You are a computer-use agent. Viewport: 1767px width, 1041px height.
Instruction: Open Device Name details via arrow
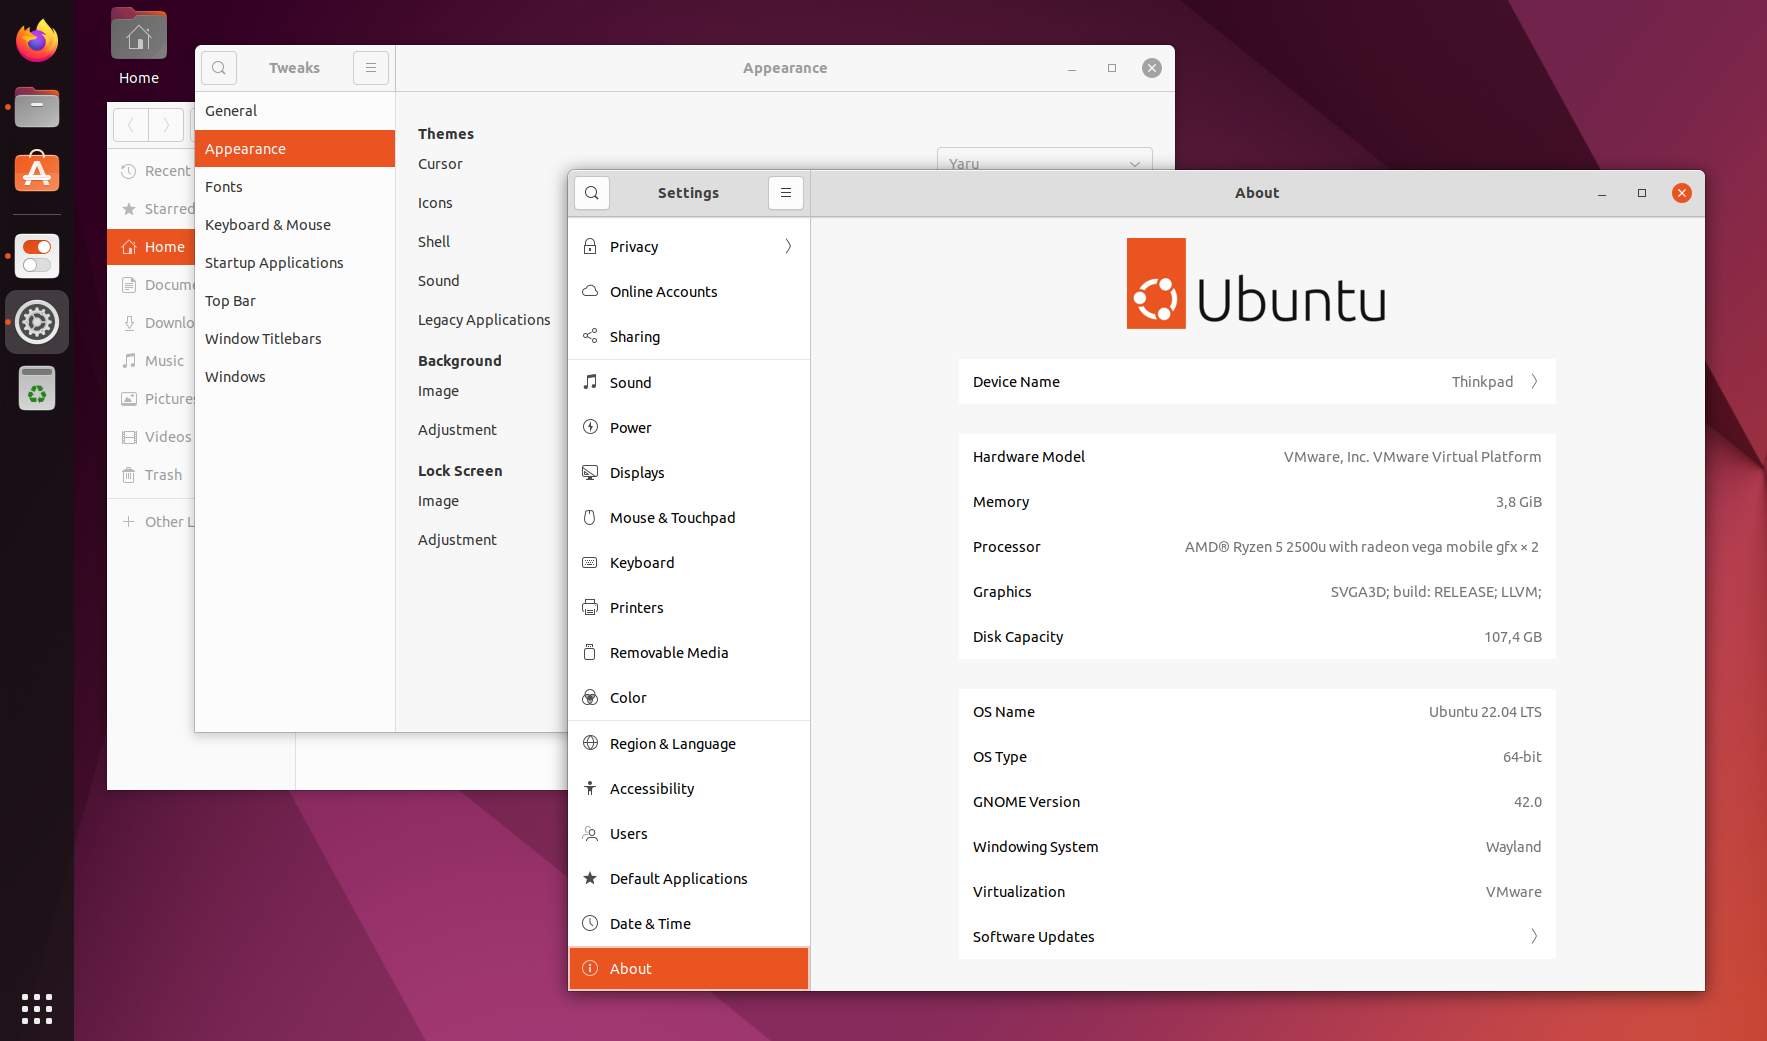1534,381
